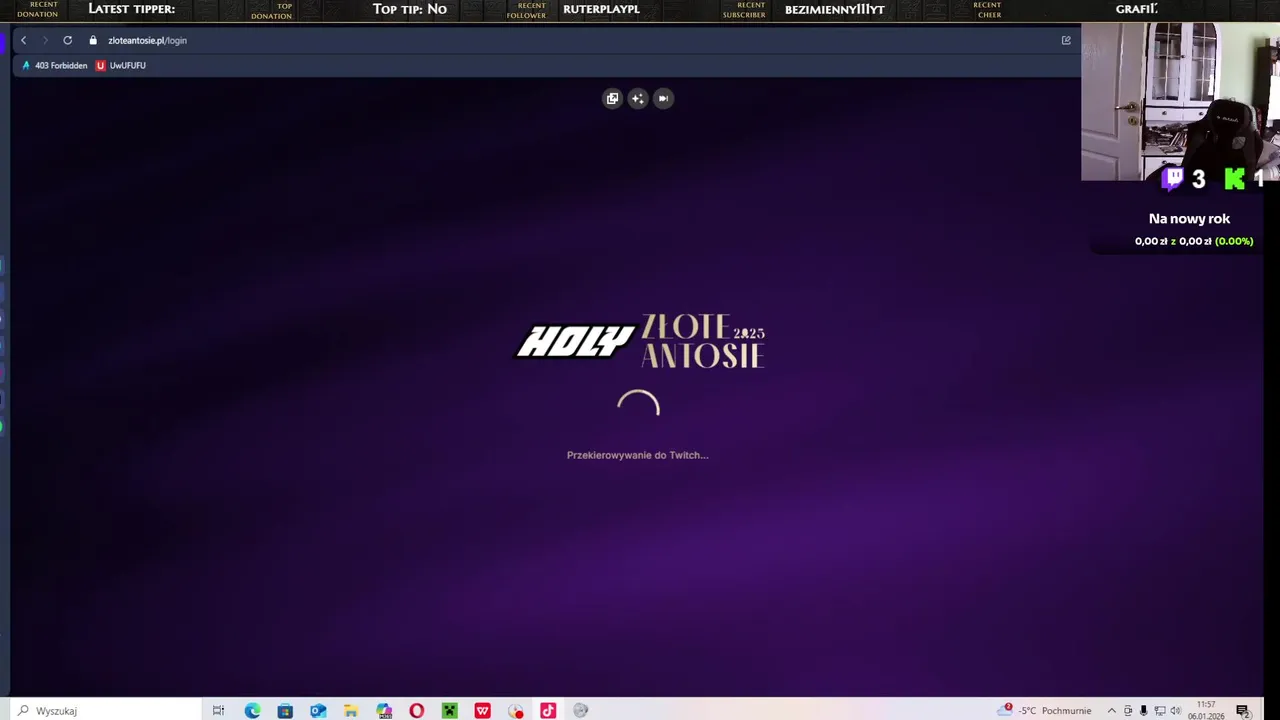Open Outlook from the taskbar
Screen dimensions: 1280x720
(318, 711)
